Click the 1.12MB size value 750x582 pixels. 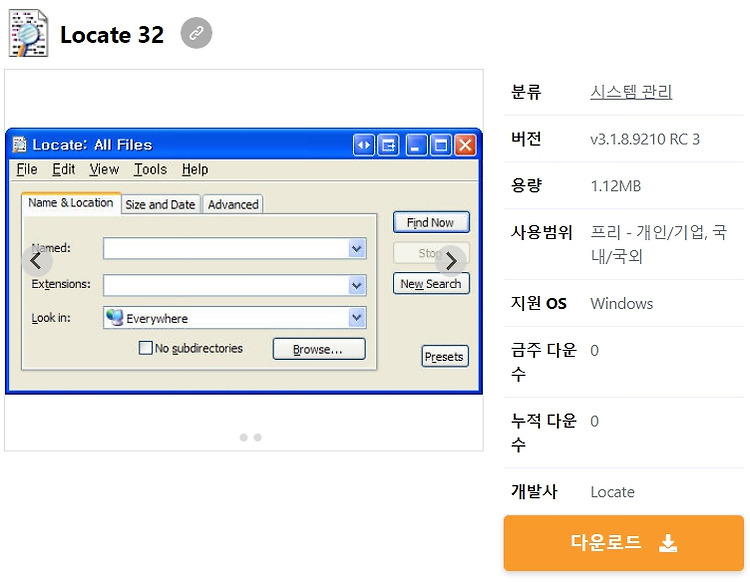pos(616,186)
